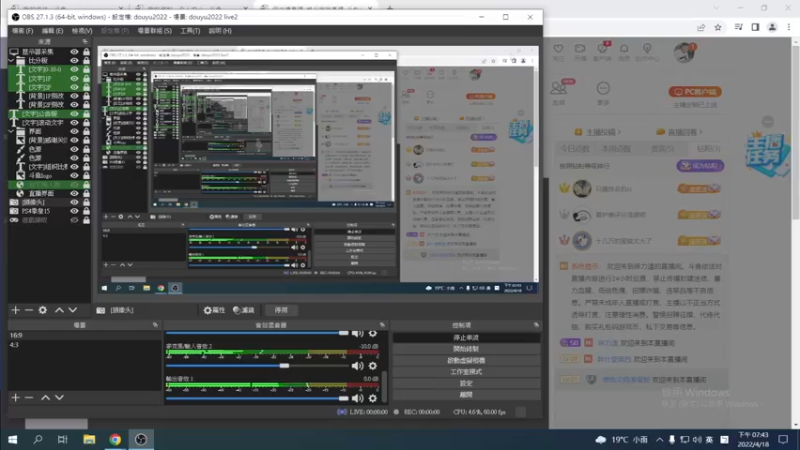Open Chrome profile icon in toolbar
Image resolution: width=800 pixels, height=450 pixels.
pyautogui.click(x=772, y=27)
